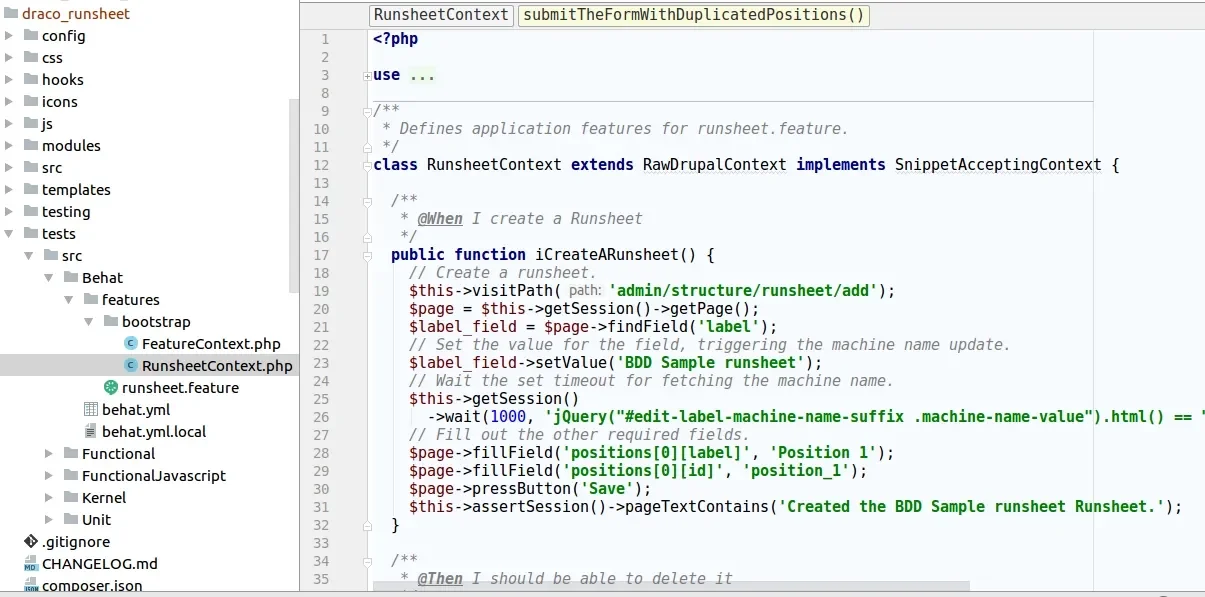
Task: Click the templates folder icon
Action: (30, 189)
